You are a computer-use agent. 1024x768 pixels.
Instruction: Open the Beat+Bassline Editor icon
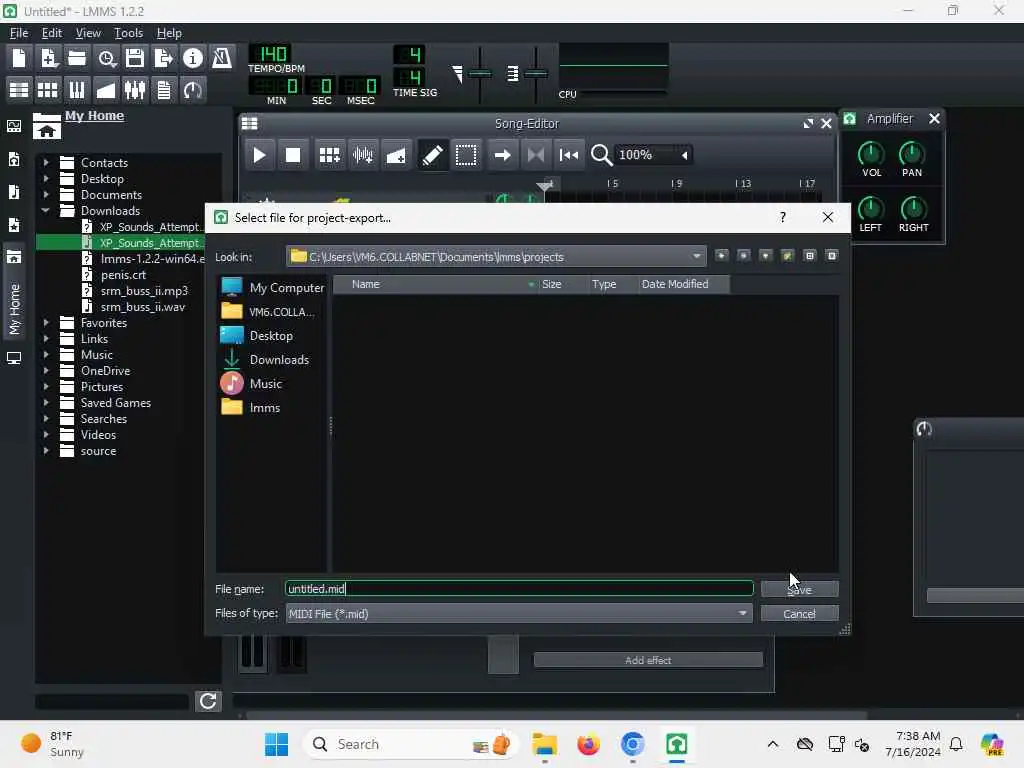[48, 89]
